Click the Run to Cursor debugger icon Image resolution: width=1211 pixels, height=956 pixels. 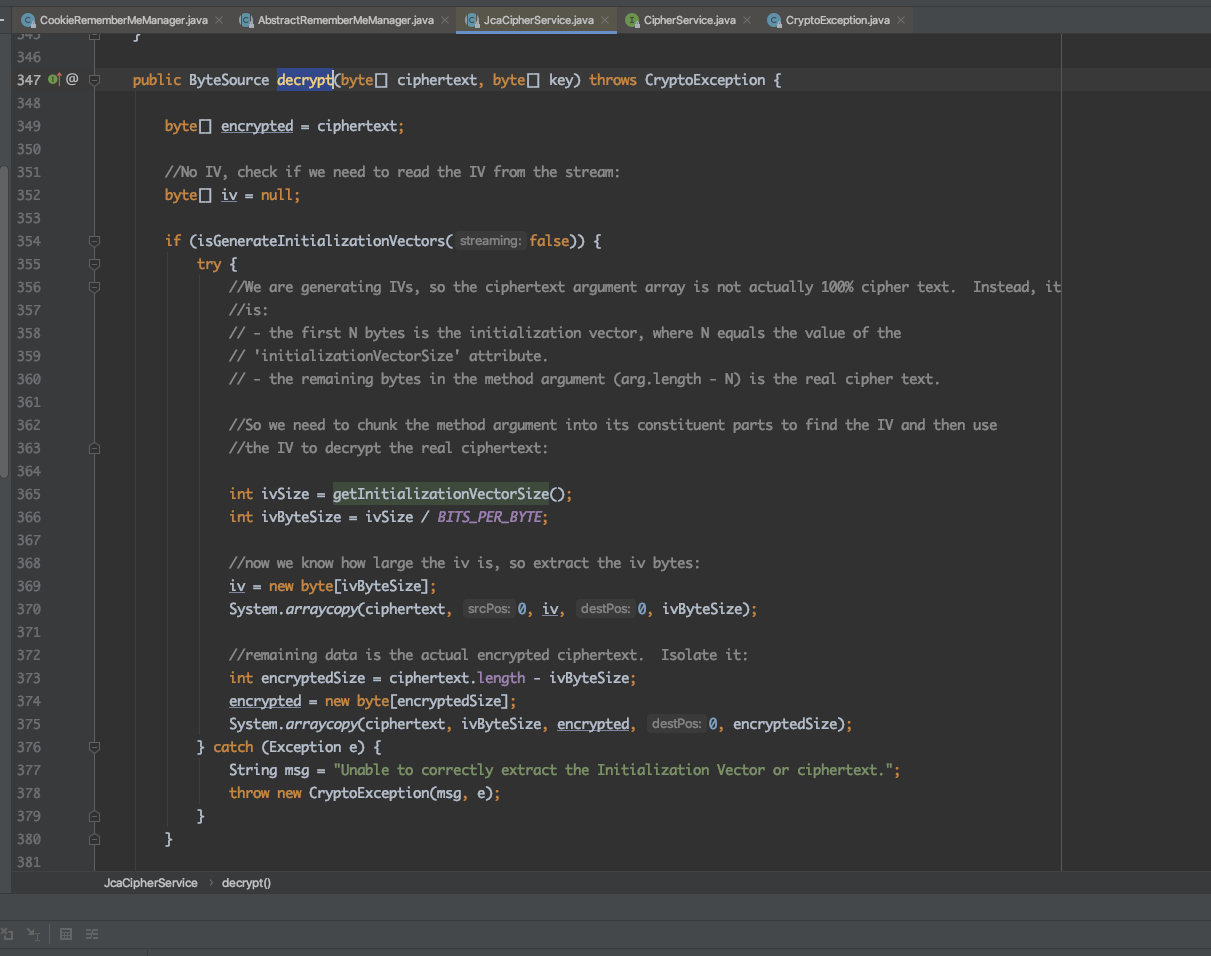33,934
